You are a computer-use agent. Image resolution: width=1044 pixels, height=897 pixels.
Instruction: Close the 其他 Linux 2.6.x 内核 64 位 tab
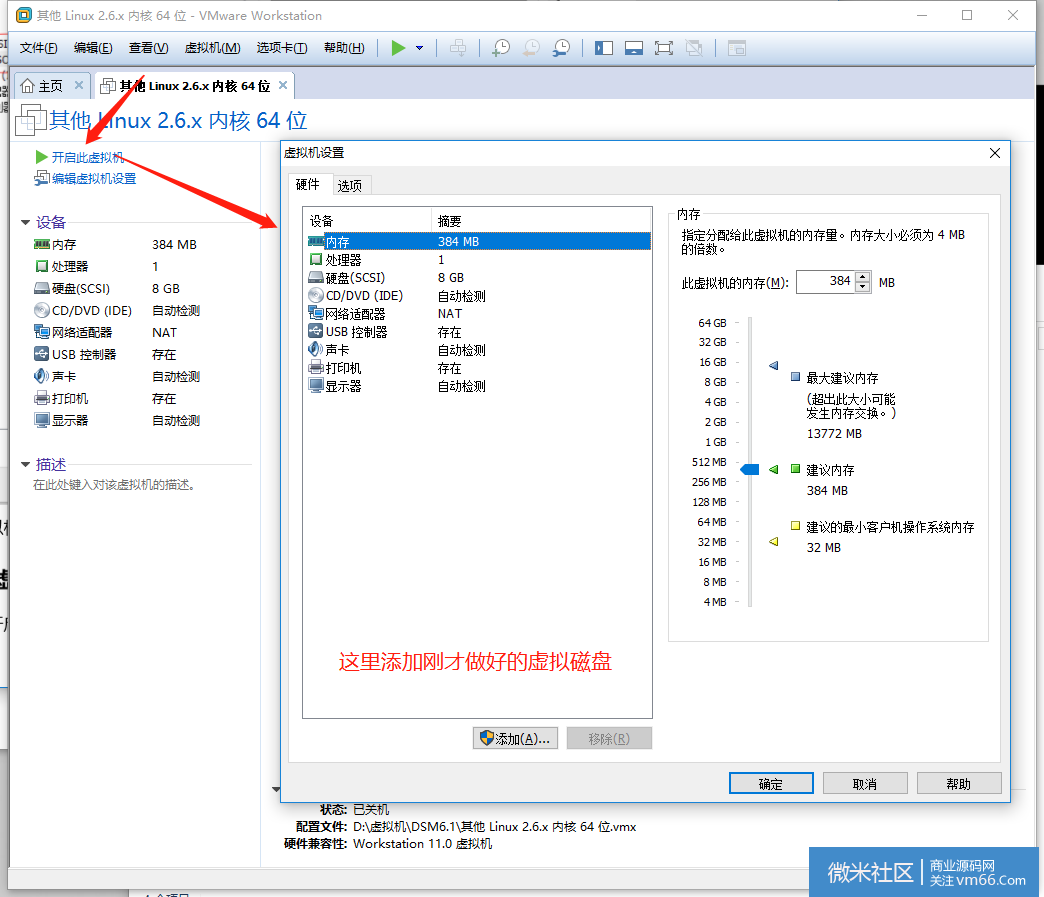point(283,85)
